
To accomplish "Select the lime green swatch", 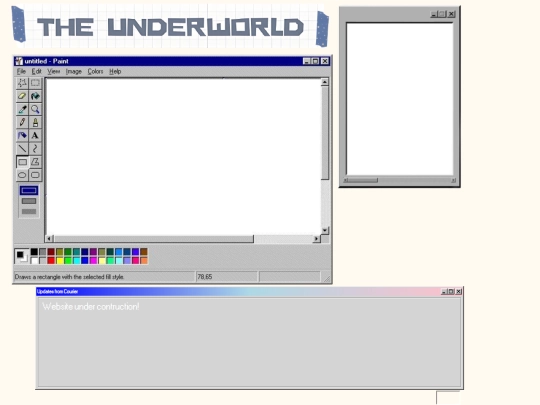I will pyautogui.click(x=68, y=261).
